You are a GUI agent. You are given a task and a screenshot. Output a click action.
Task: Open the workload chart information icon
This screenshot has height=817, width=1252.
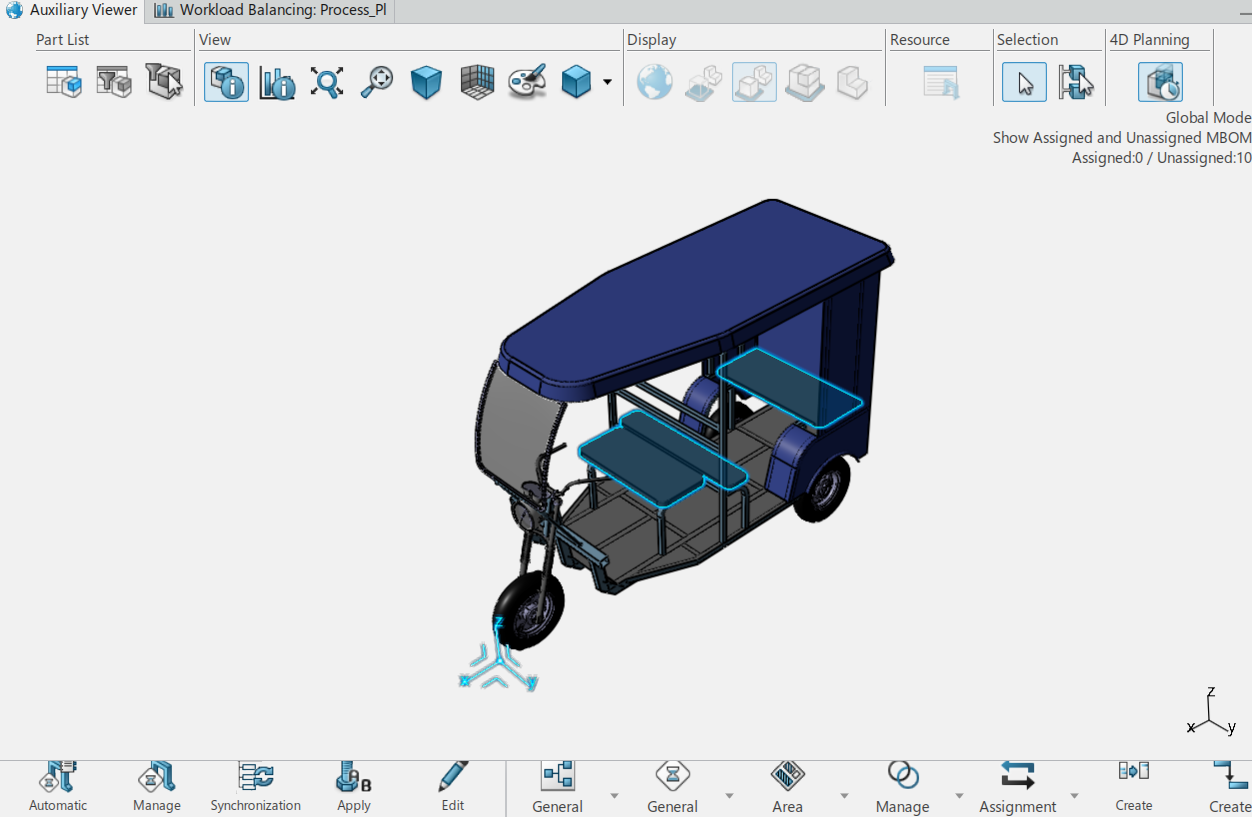tap(277, 82)
